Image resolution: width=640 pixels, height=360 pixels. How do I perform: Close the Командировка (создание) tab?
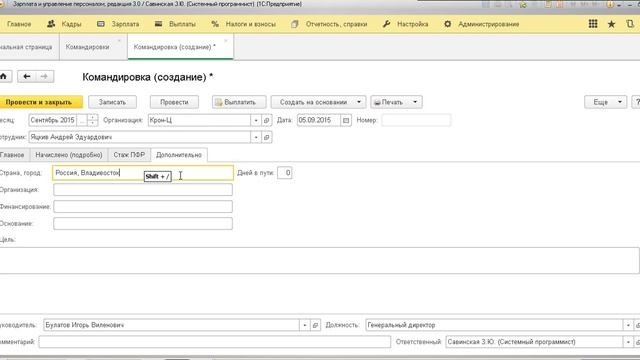click(x=226, y=41)
